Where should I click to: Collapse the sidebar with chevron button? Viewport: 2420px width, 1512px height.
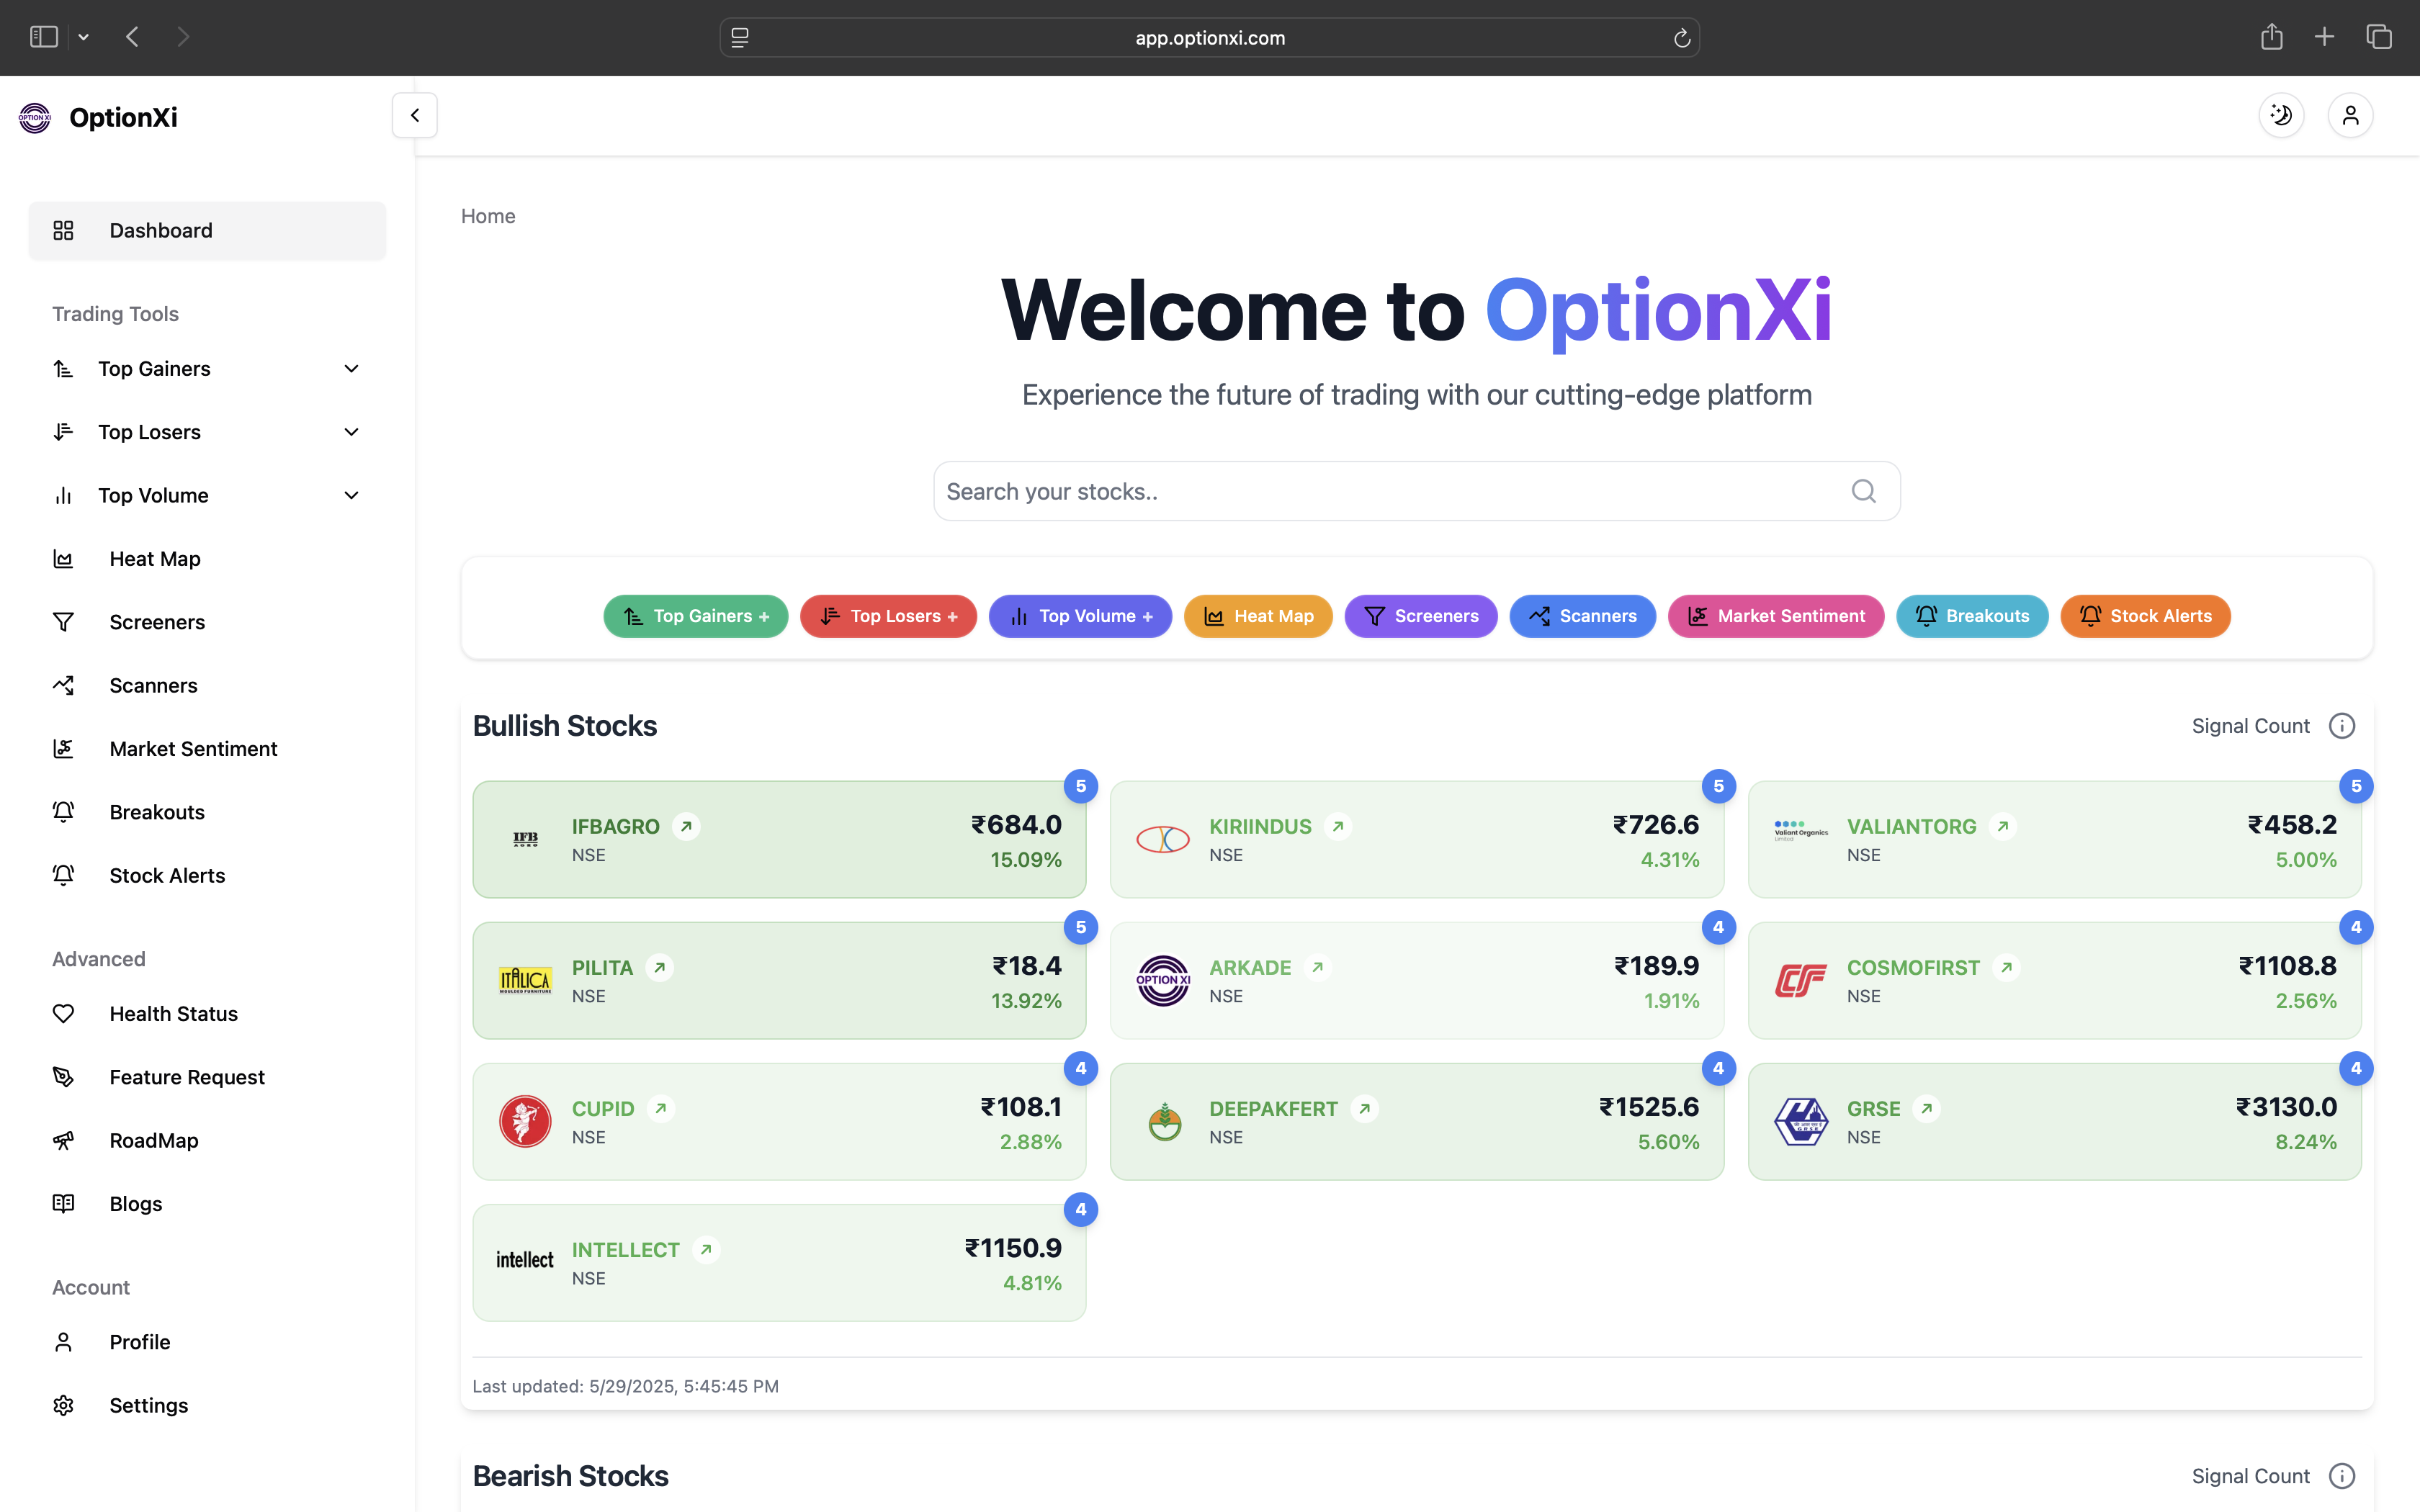coord(415,115)
